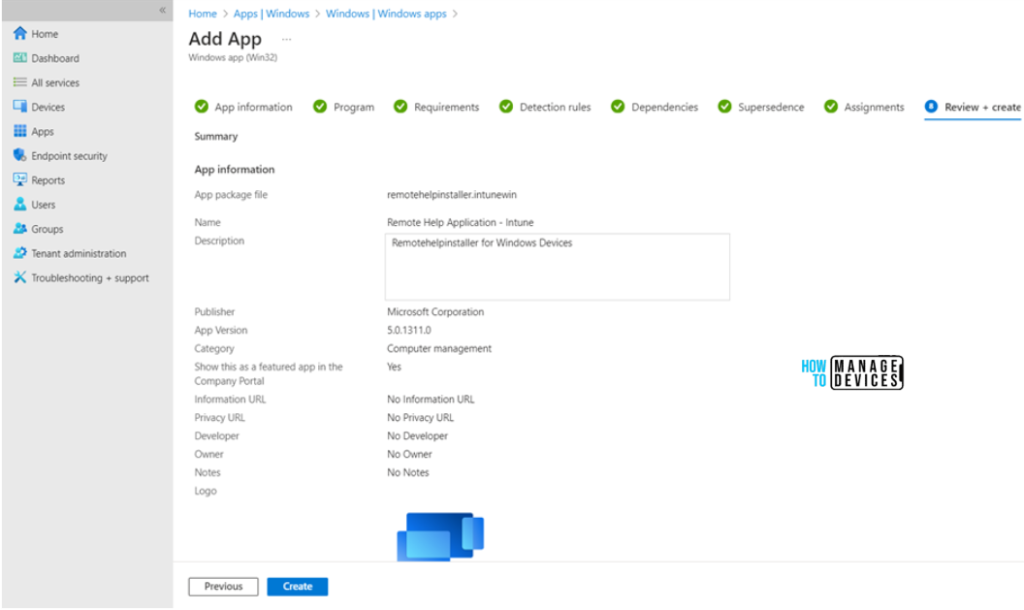Select the No Developer value
1024x610 pixels.
(418, 436)
